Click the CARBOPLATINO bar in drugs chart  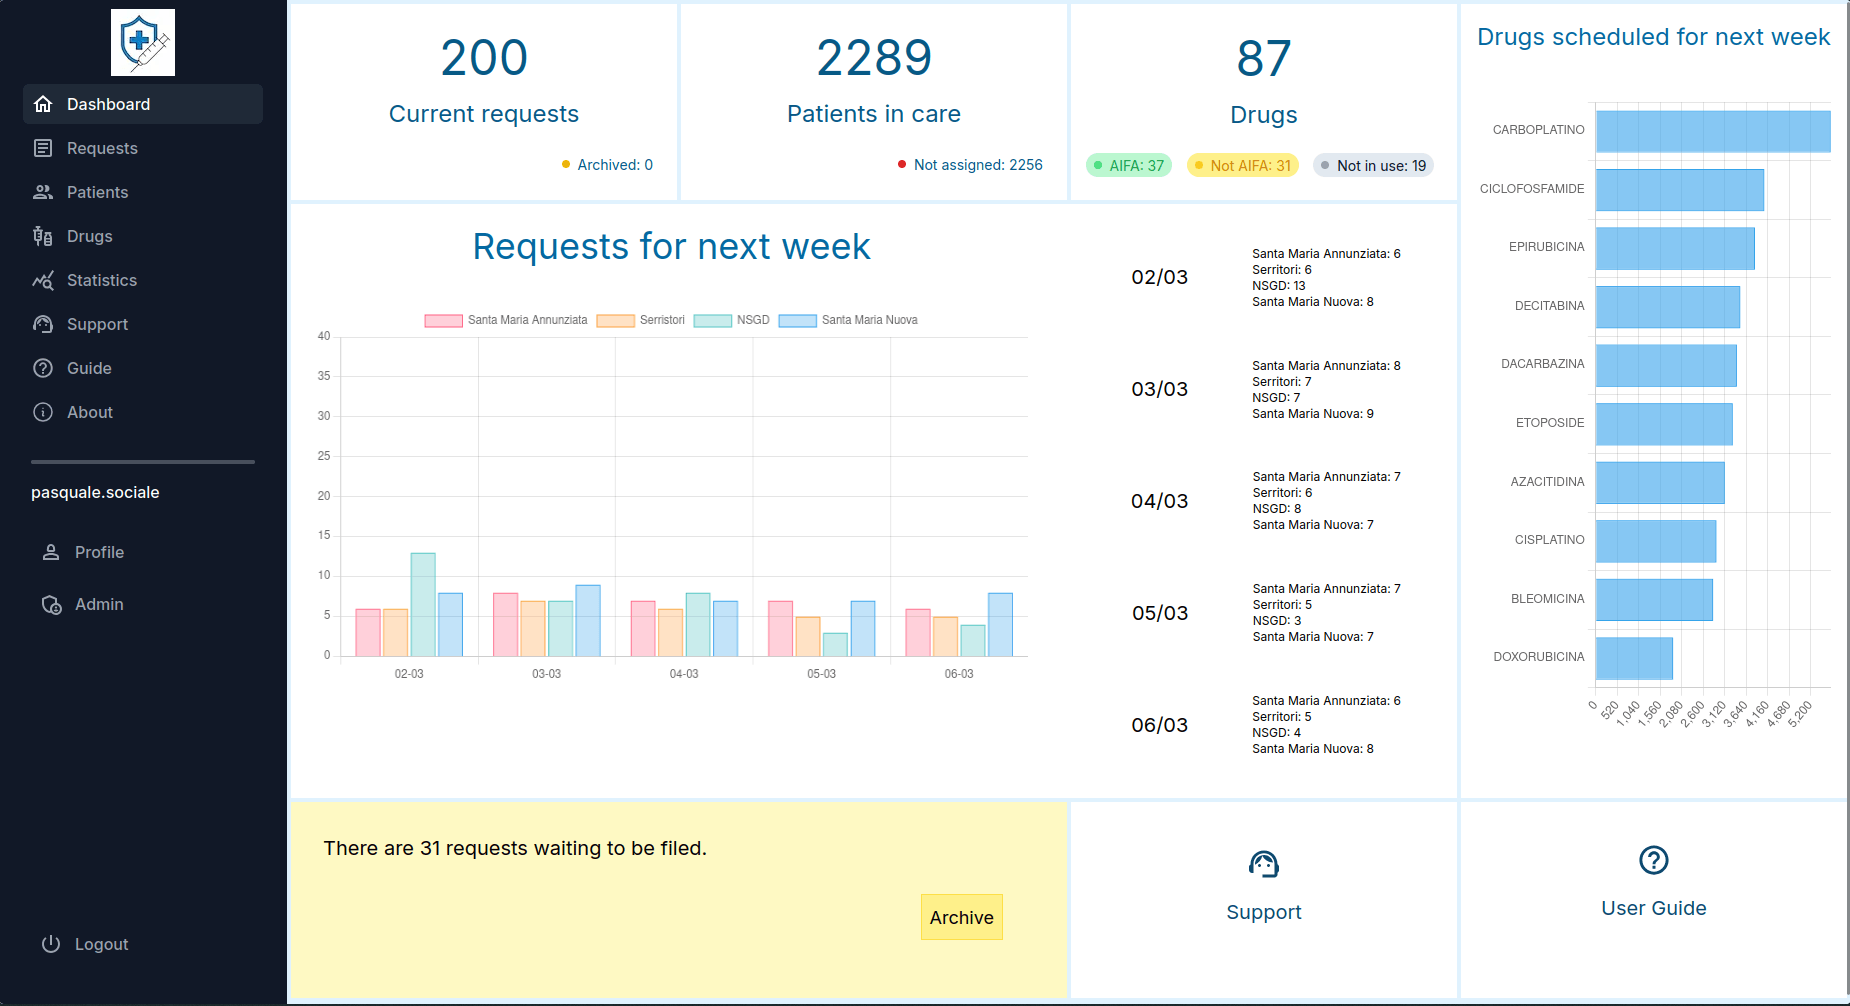point(1712,131)
